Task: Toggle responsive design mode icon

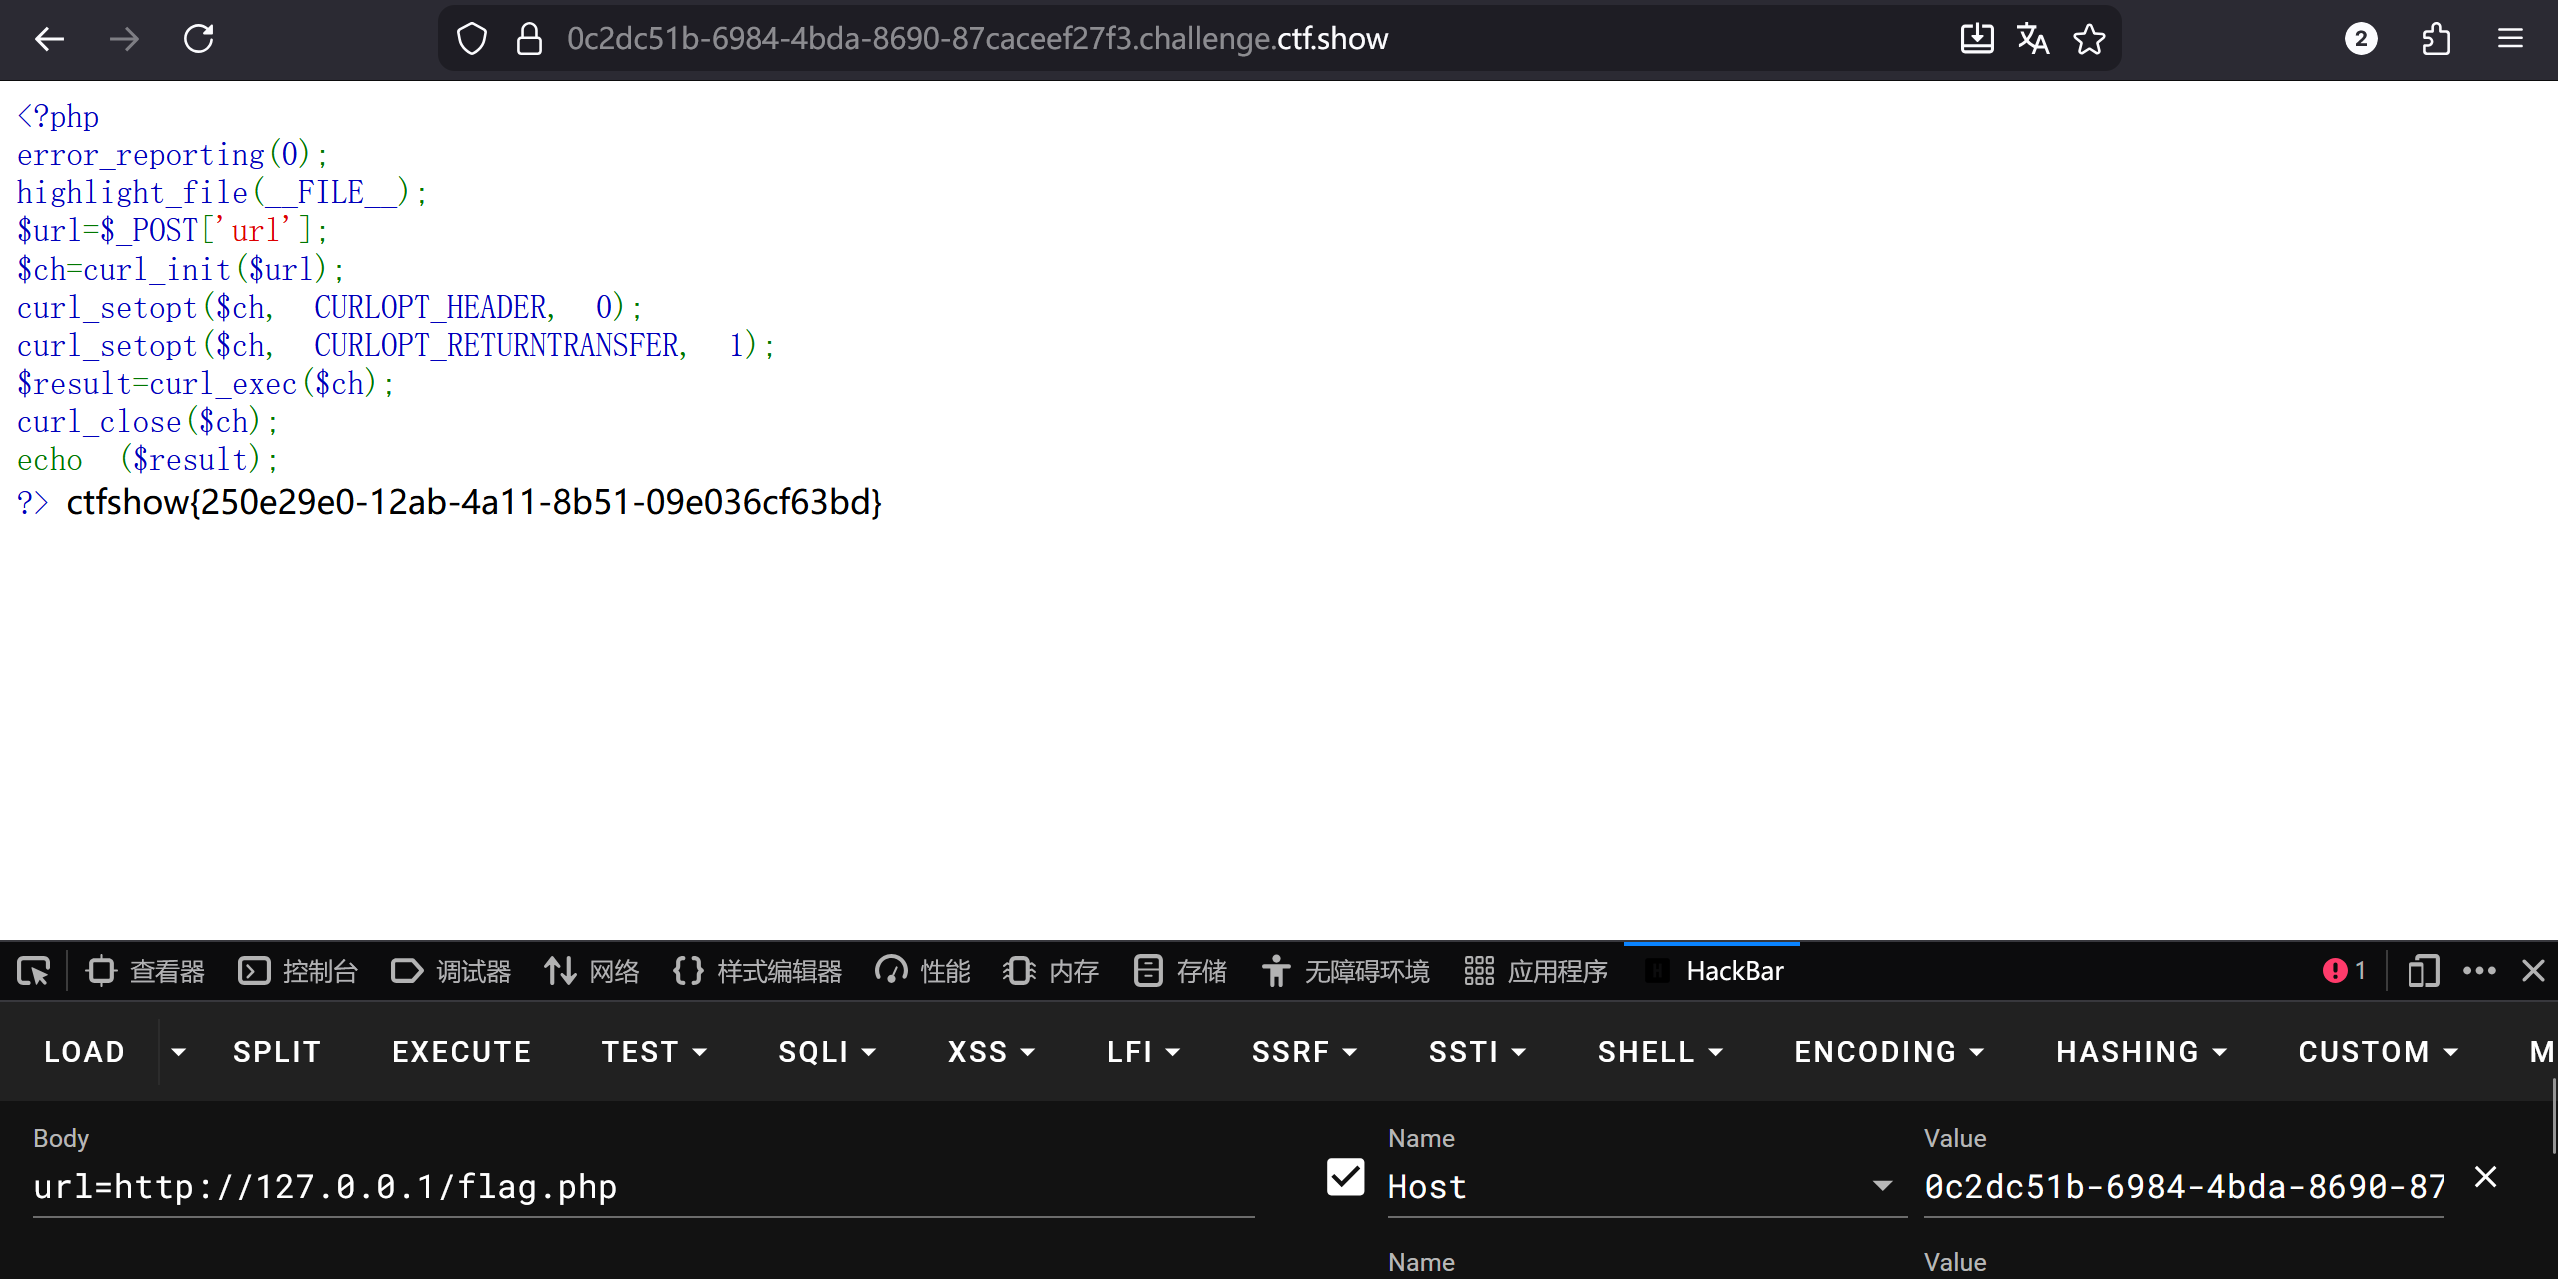Action: (x=2423, y=971)
